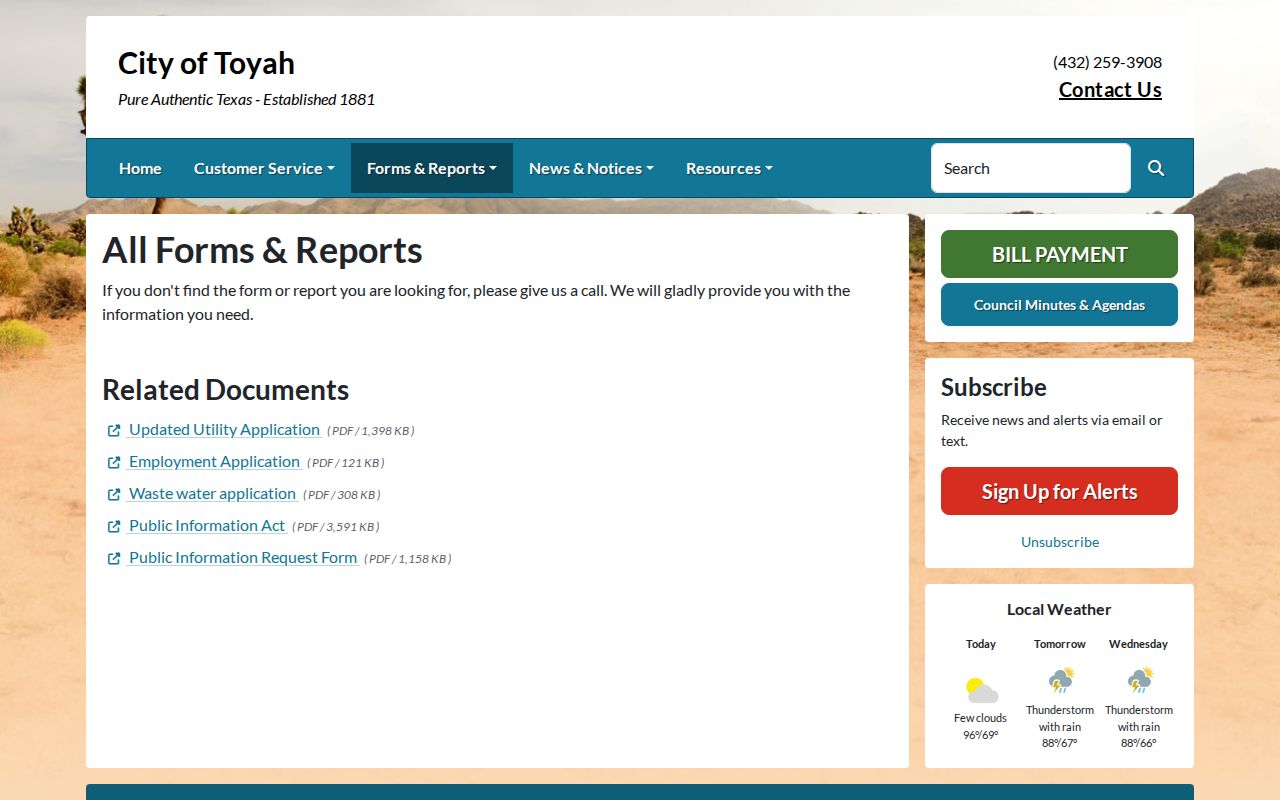
Task: Click external-link icon beside Public Information Act
Action: pyautogui.click(x=114, y=527)
